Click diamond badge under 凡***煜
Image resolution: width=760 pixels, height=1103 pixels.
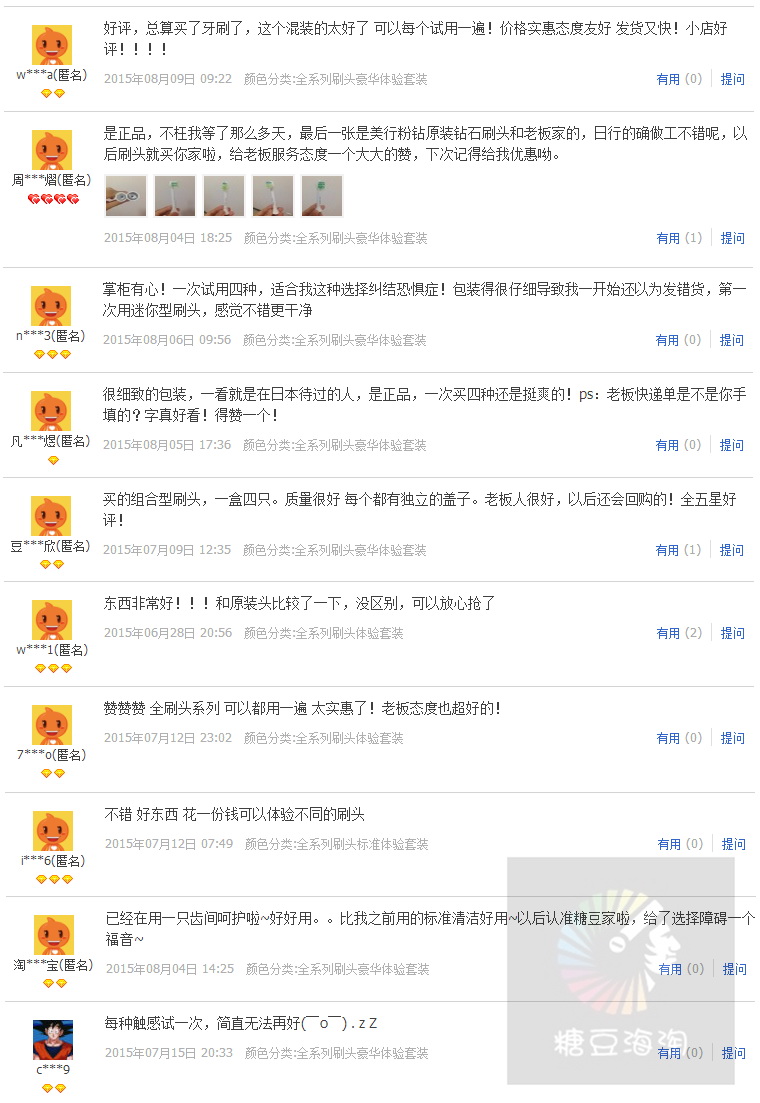(x=53, y=460)
